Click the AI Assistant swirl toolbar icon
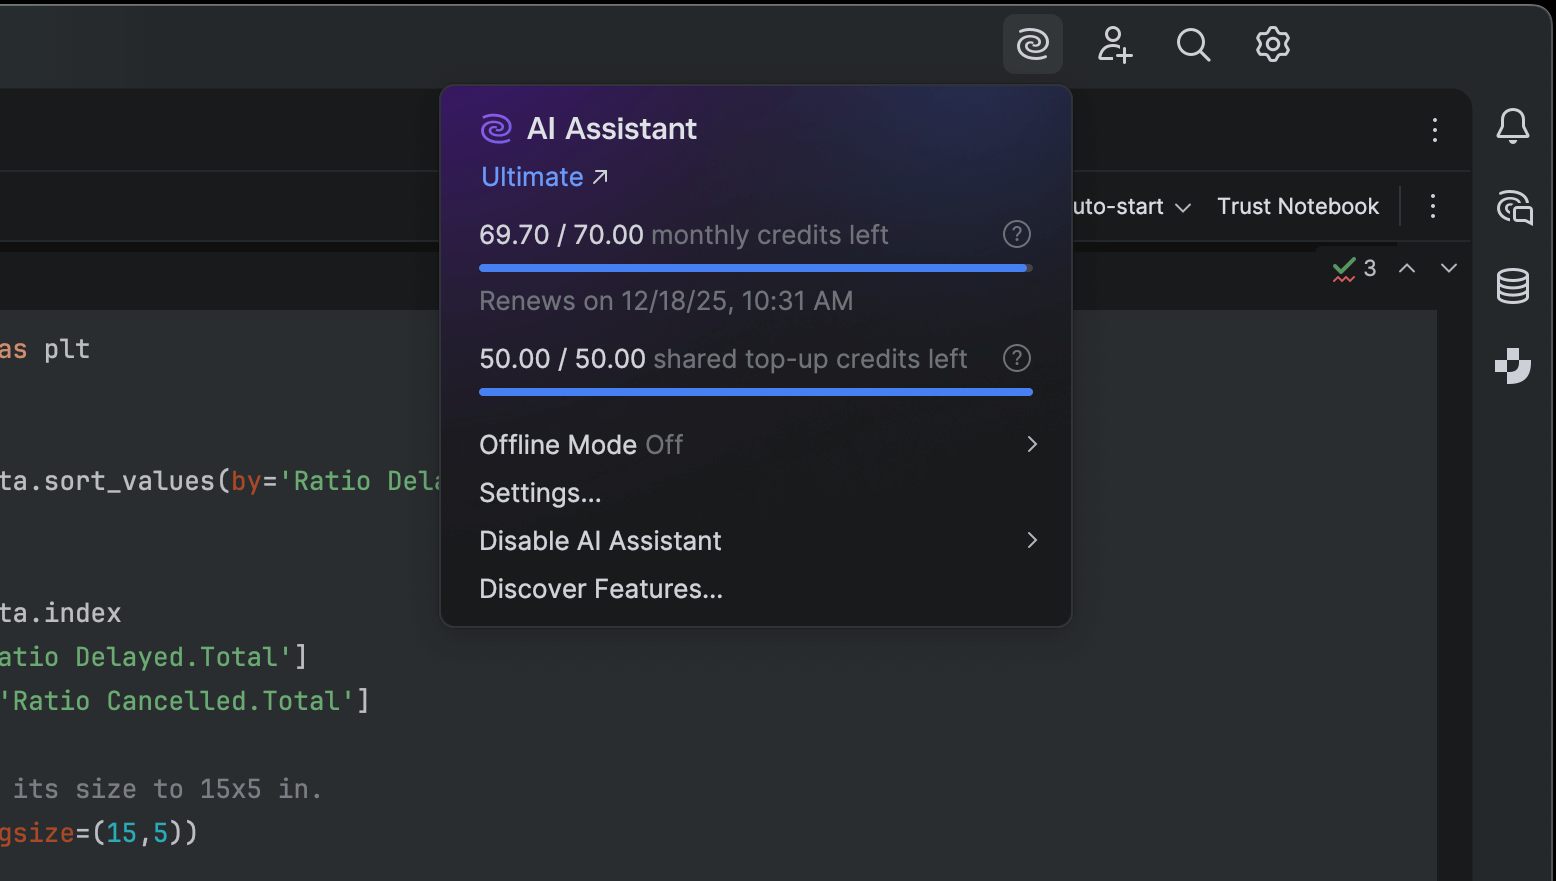The width and height of the screenshot is (1556, 881). (1032, 44)
